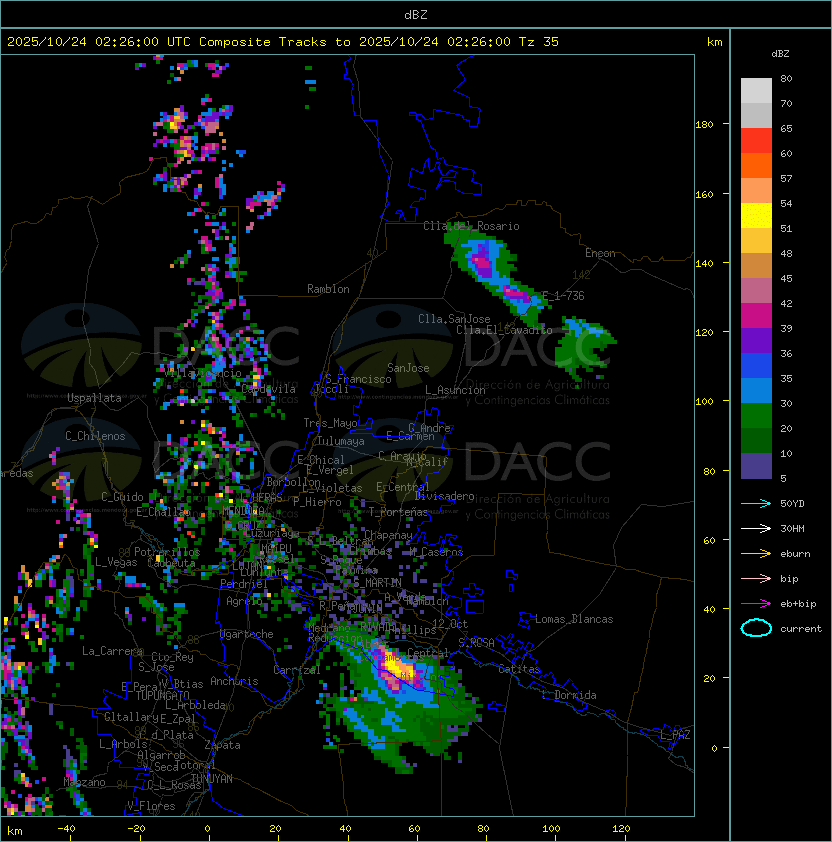Click the 'TUPUNGATO' map label
Viewport: 832px width, 842px height.
pyautogui.click(x=162, y=695)
